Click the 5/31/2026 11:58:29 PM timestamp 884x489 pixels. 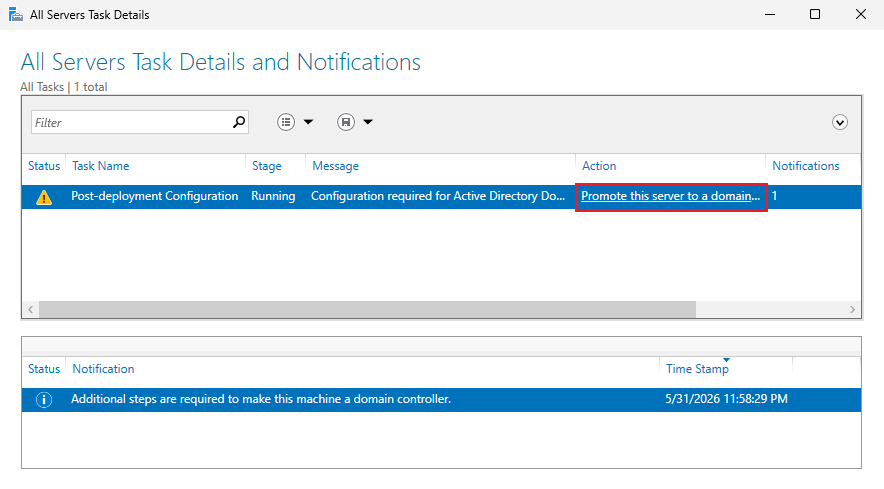(x=726, y=399)
